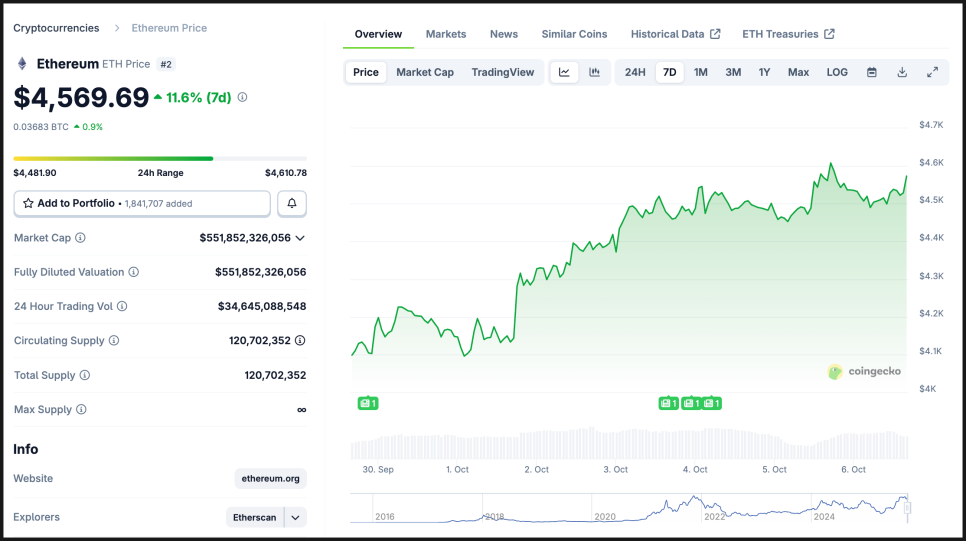The height and width of the screenshot is (541, 966).
Task: Select the 24H time range
Action: [x=635, y=72]
